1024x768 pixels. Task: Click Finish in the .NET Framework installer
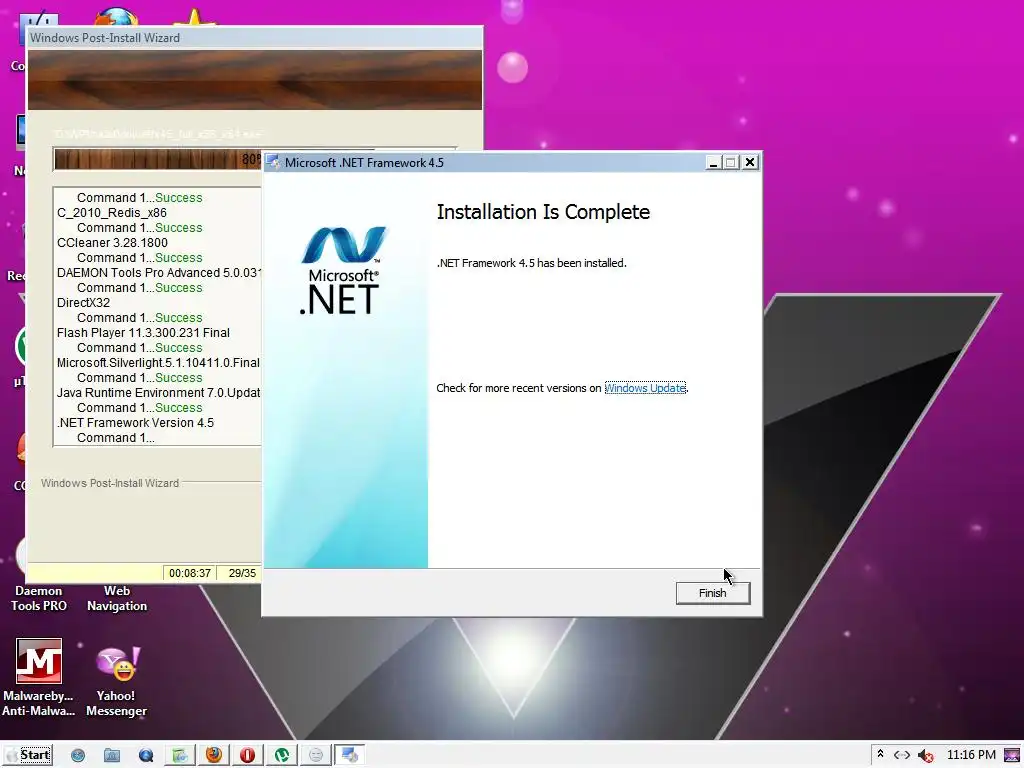point(712,593)
